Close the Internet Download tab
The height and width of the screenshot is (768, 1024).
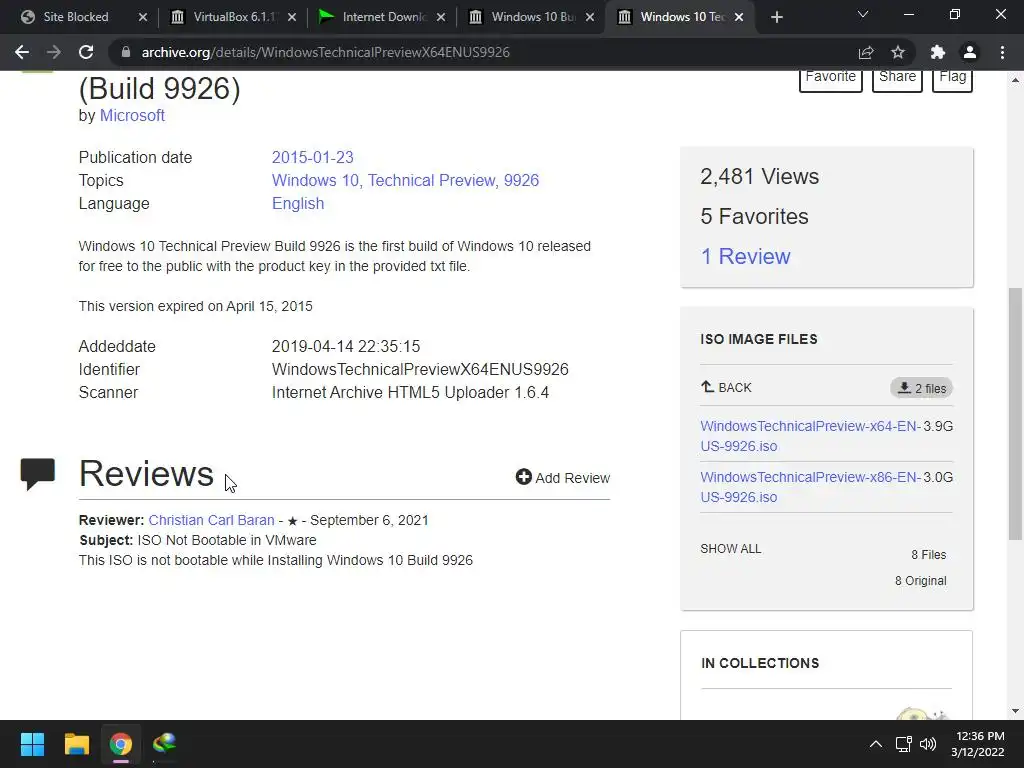(x=441, y=17)
